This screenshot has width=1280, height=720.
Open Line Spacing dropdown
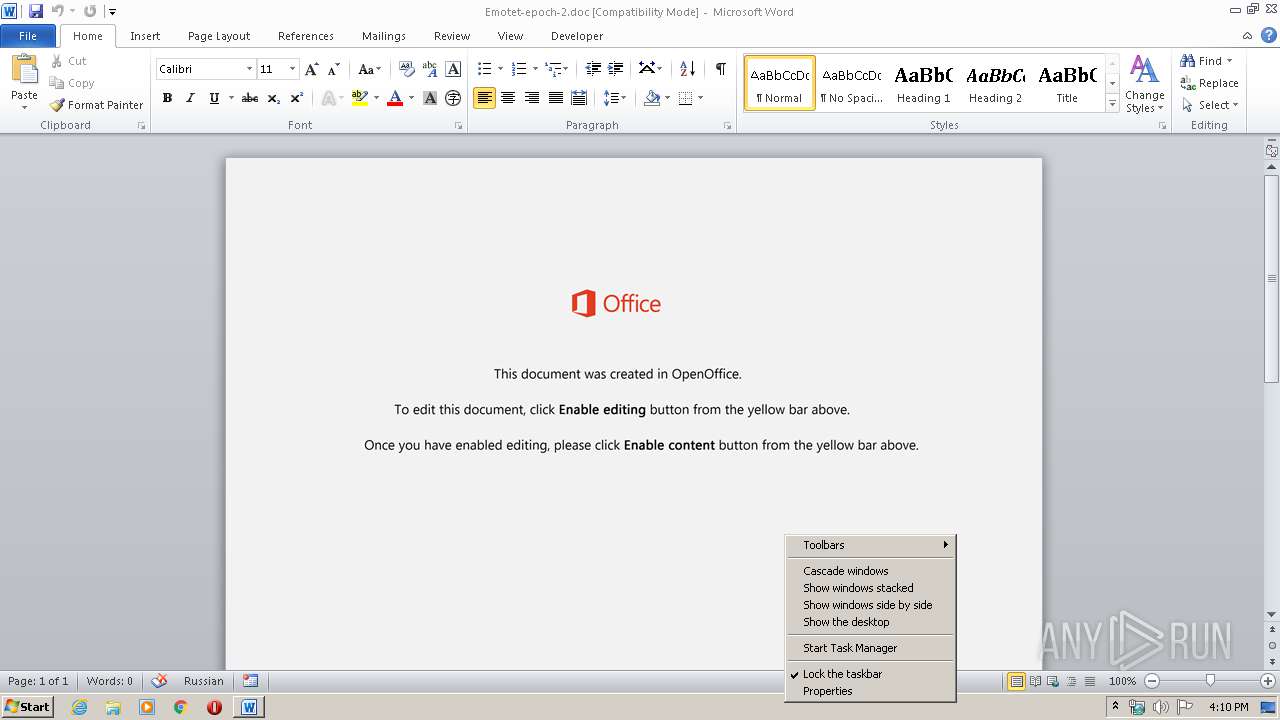point(614,98)
